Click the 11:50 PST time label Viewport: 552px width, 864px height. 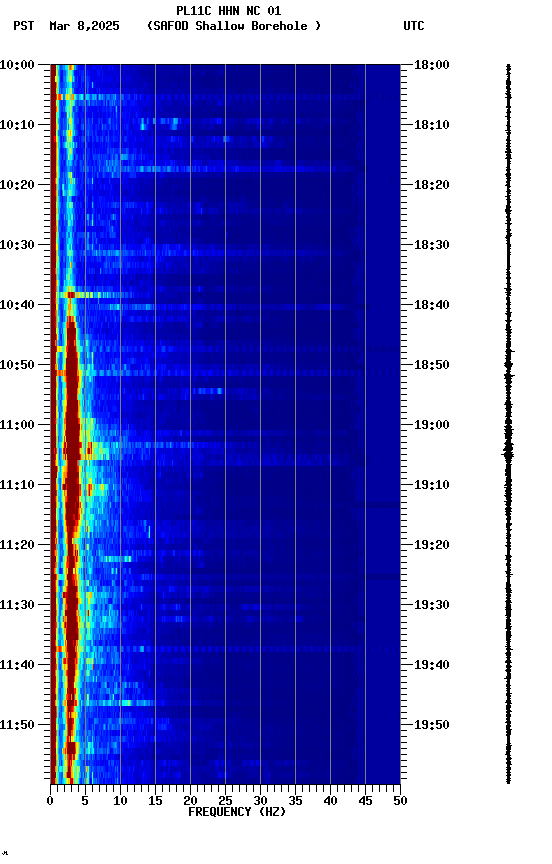pos(17,725)
